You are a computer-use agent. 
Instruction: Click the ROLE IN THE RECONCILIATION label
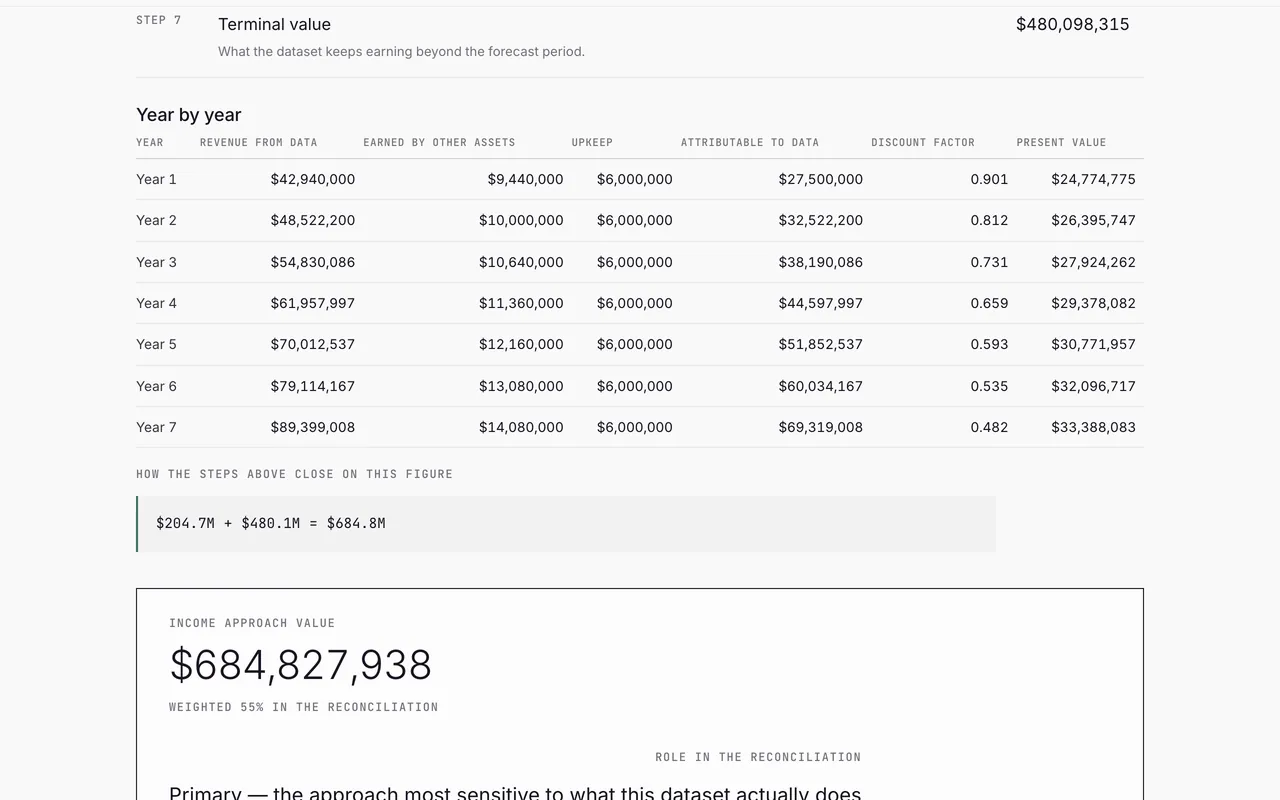[x=758, y=757]
